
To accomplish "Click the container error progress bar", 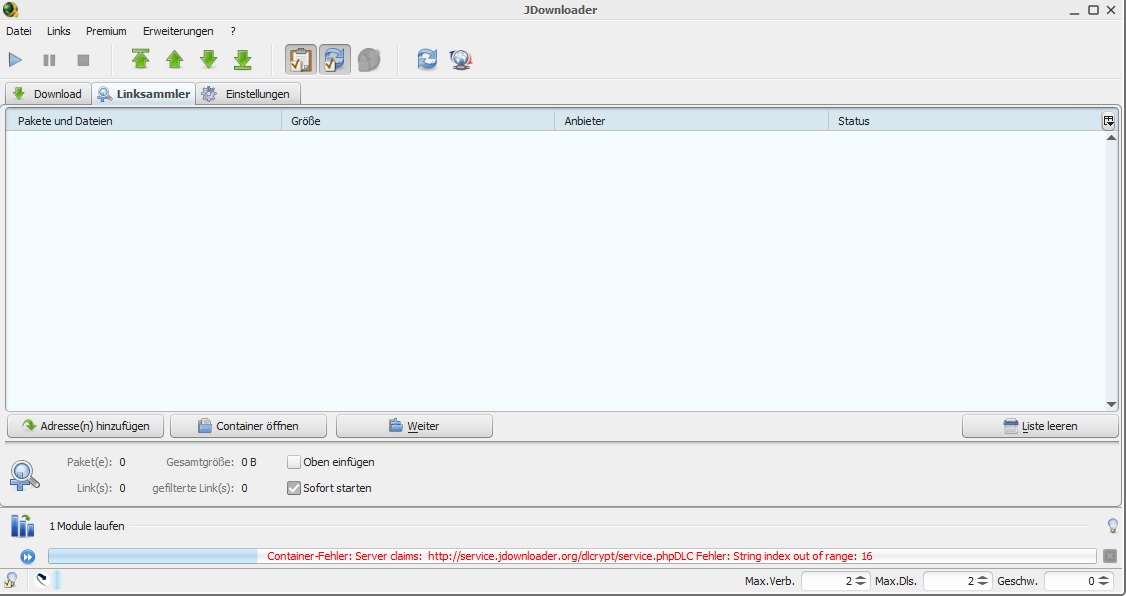I will 572,556.
